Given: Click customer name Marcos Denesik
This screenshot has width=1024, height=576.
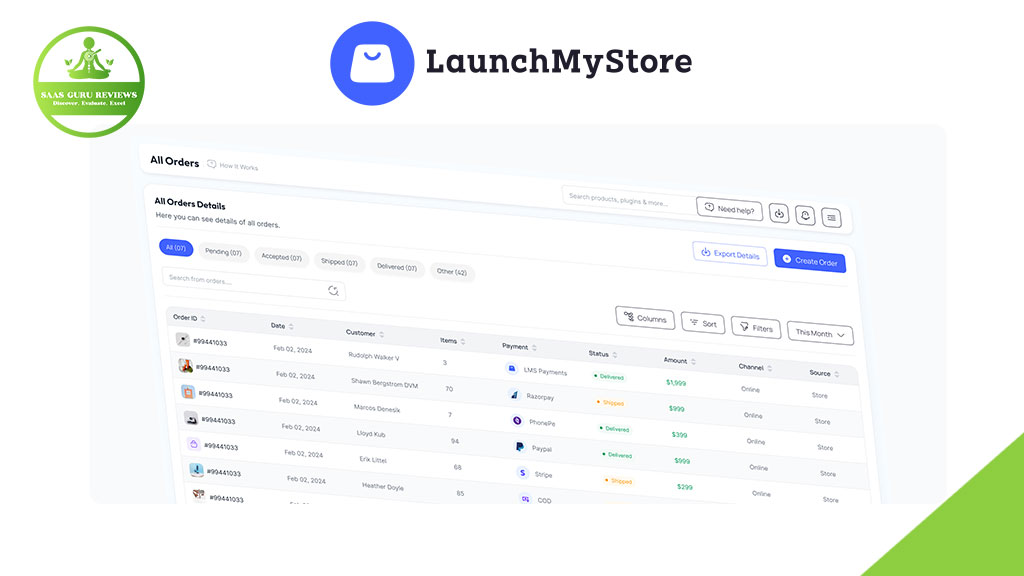Looking at the screenshot, I should 377,408.
